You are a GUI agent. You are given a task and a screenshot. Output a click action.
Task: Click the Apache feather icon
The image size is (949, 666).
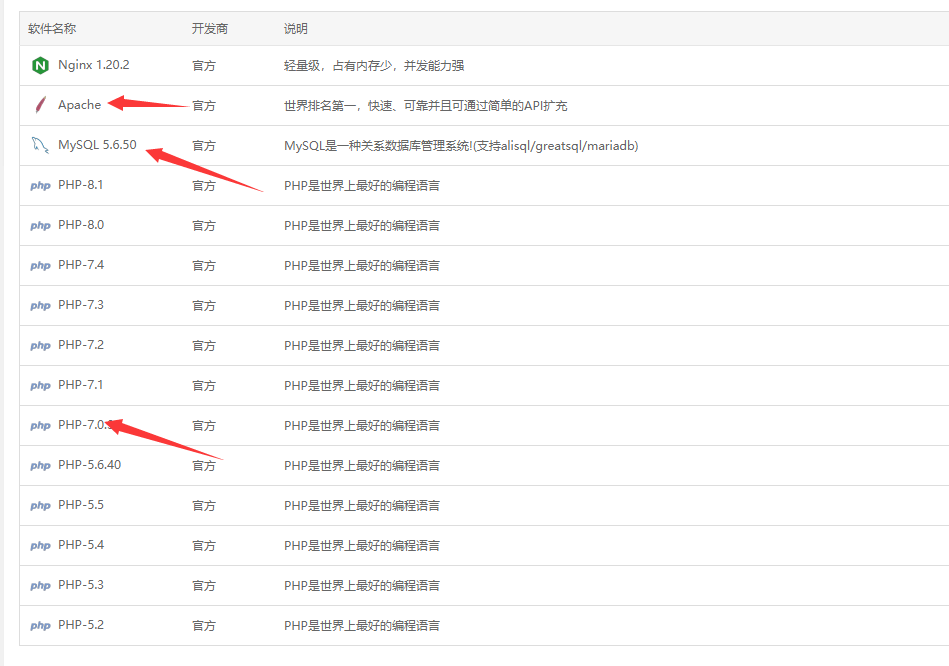(x=40, y=105)
